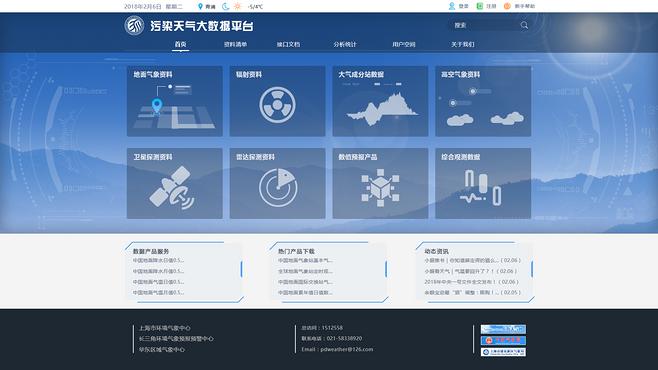Open fourth item under 热门产品下载
Viewport: 658px width, 370px height.
point(305,292)
